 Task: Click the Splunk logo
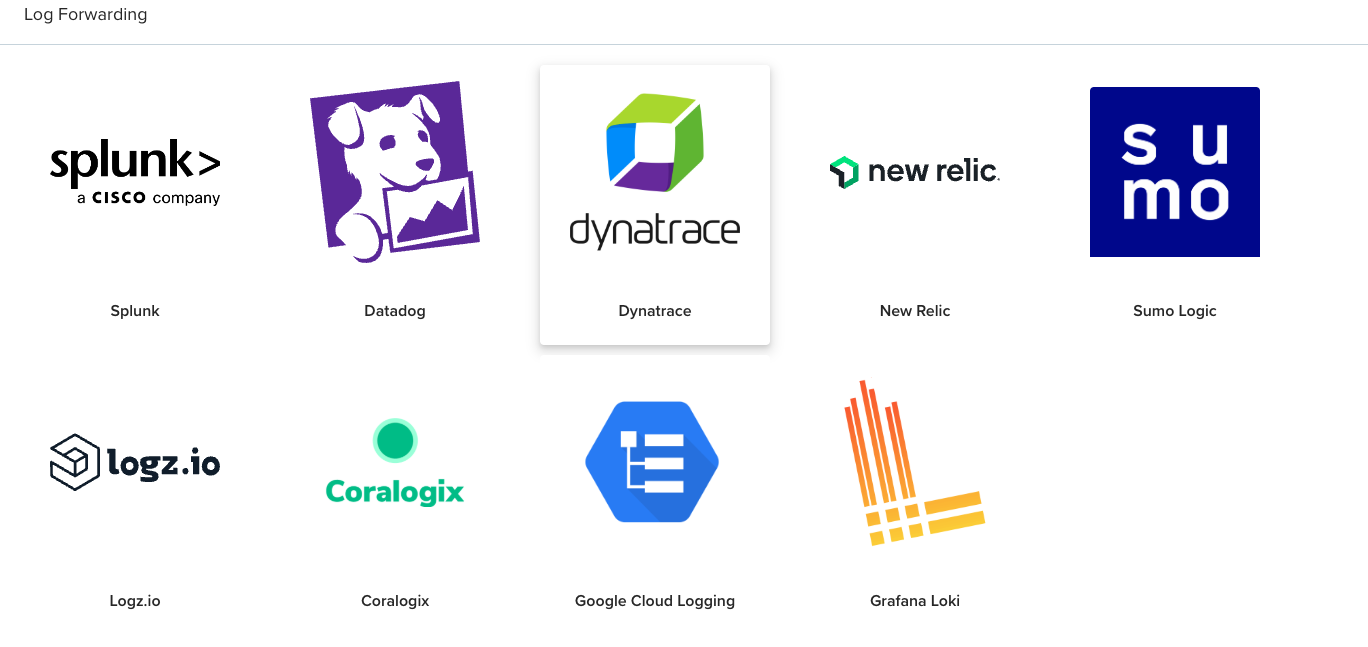135,172
